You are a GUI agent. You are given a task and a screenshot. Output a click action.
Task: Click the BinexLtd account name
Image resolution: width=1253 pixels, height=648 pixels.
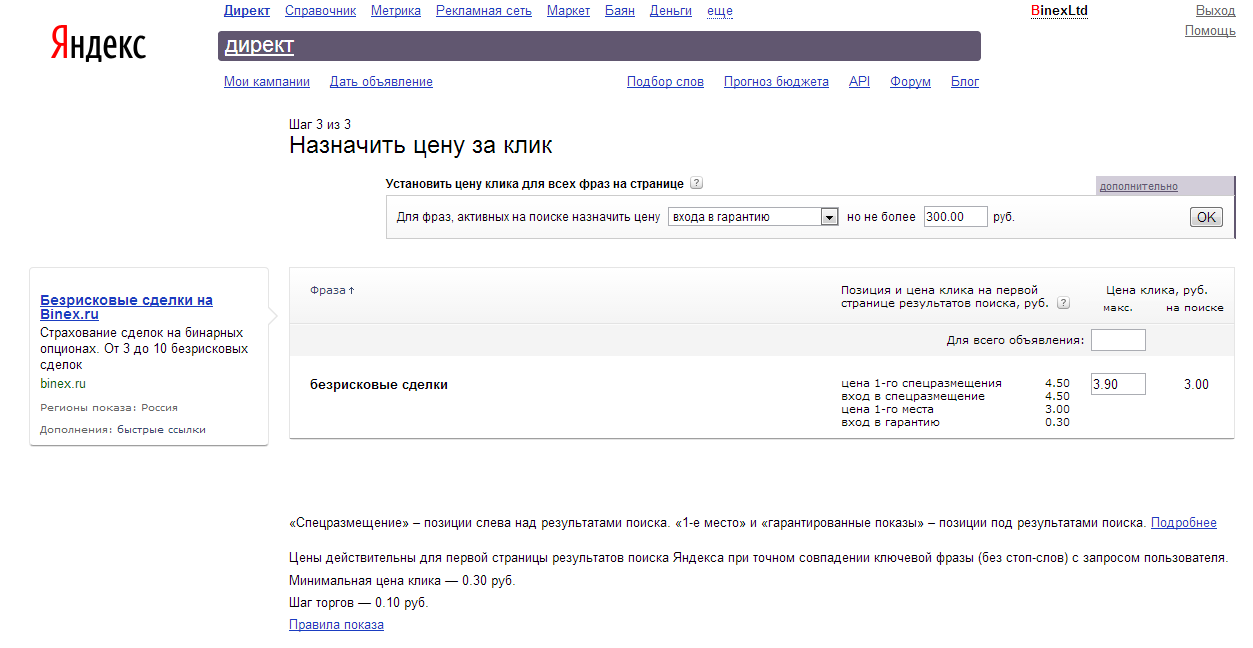point(1059,11)
